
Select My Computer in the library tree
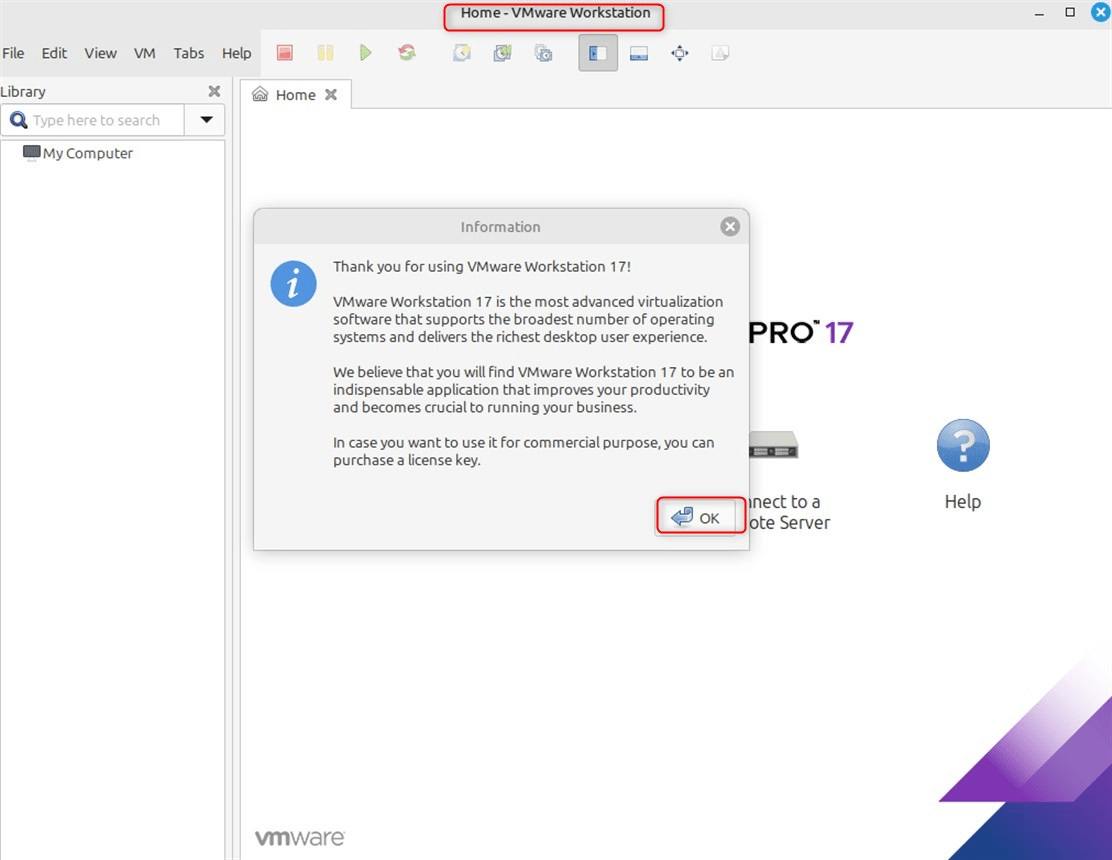click(x=78, y=153)
